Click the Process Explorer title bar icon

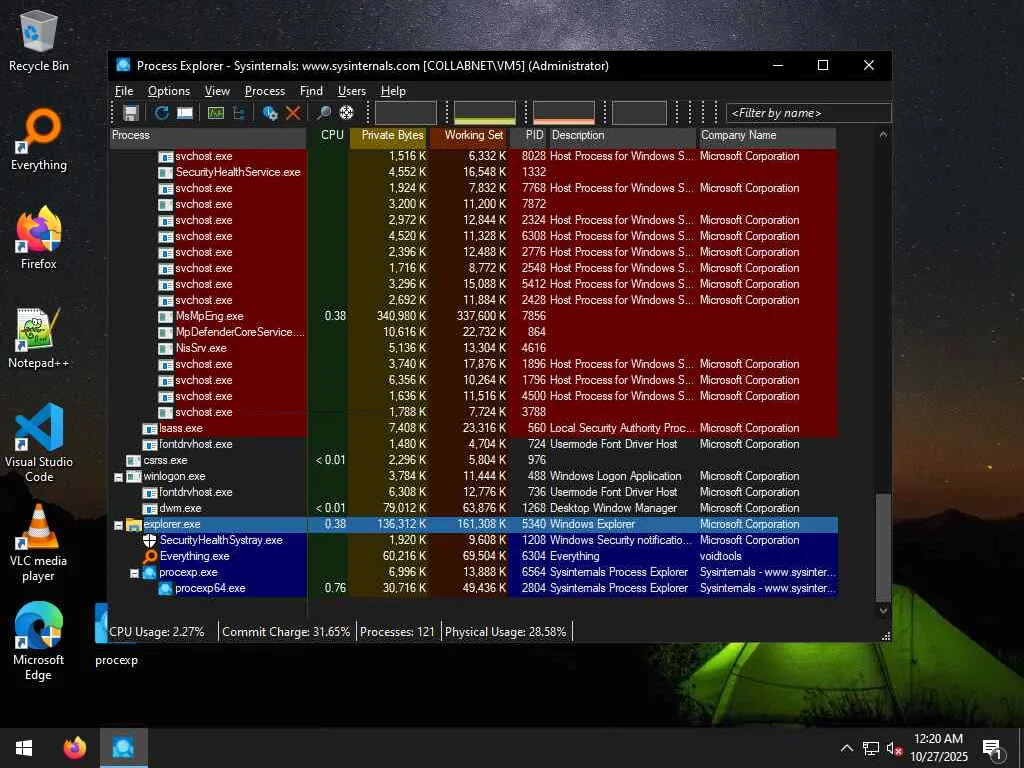pos(123,65)
